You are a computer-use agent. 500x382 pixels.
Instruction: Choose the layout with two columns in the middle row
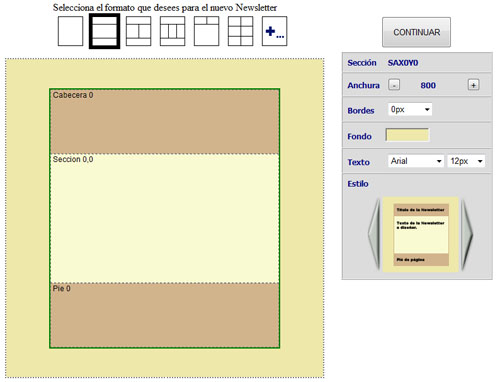(138, 31)
